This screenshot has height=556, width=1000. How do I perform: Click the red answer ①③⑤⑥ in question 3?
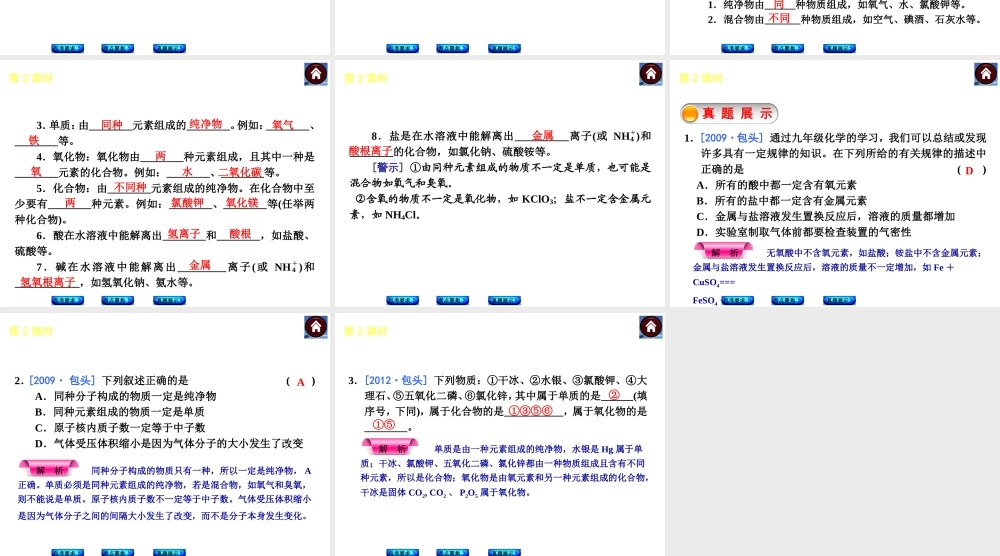point(531,411)
